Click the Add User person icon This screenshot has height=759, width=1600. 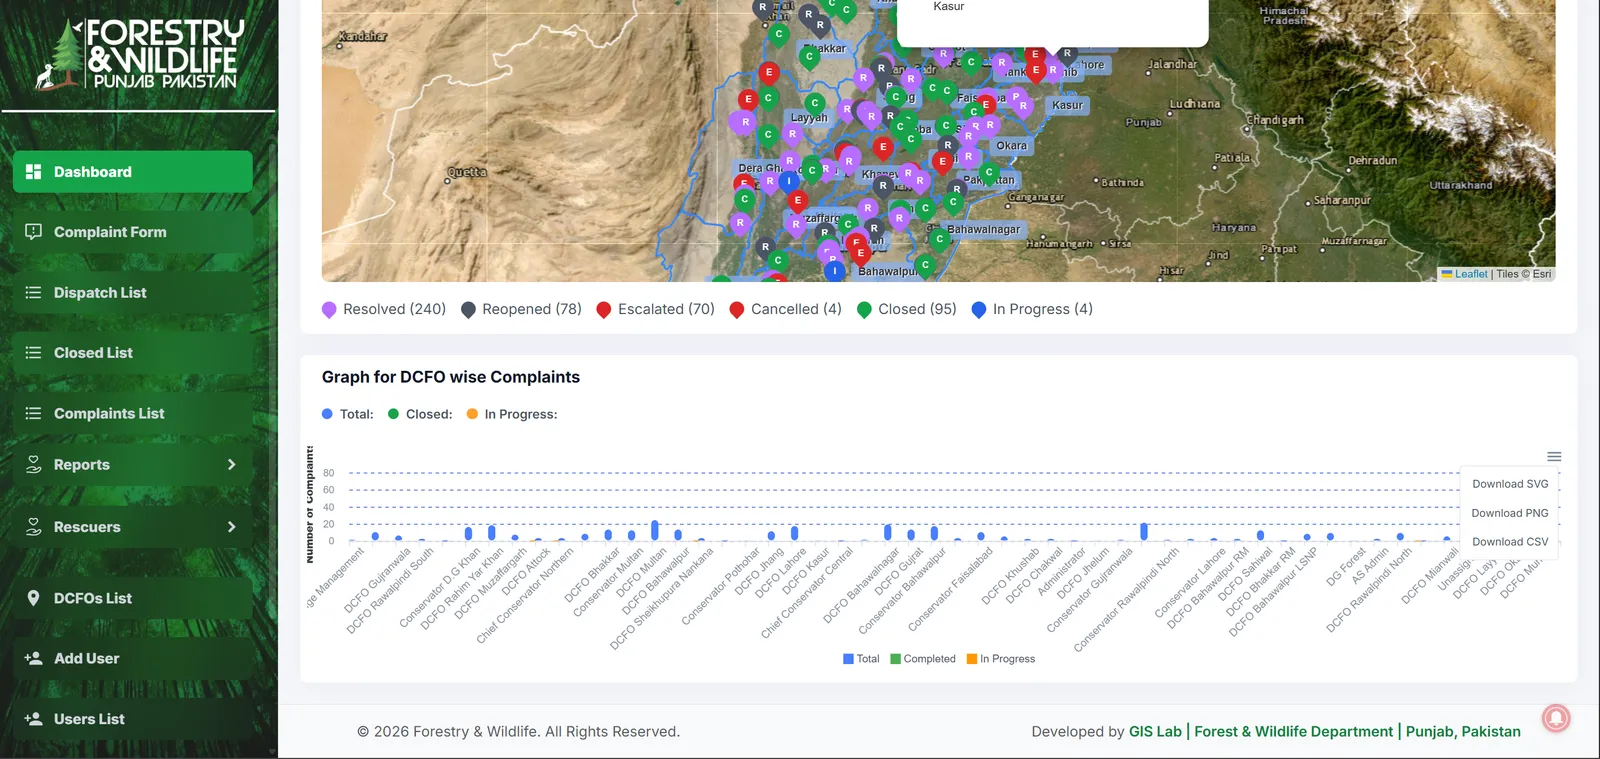[33, 659]
